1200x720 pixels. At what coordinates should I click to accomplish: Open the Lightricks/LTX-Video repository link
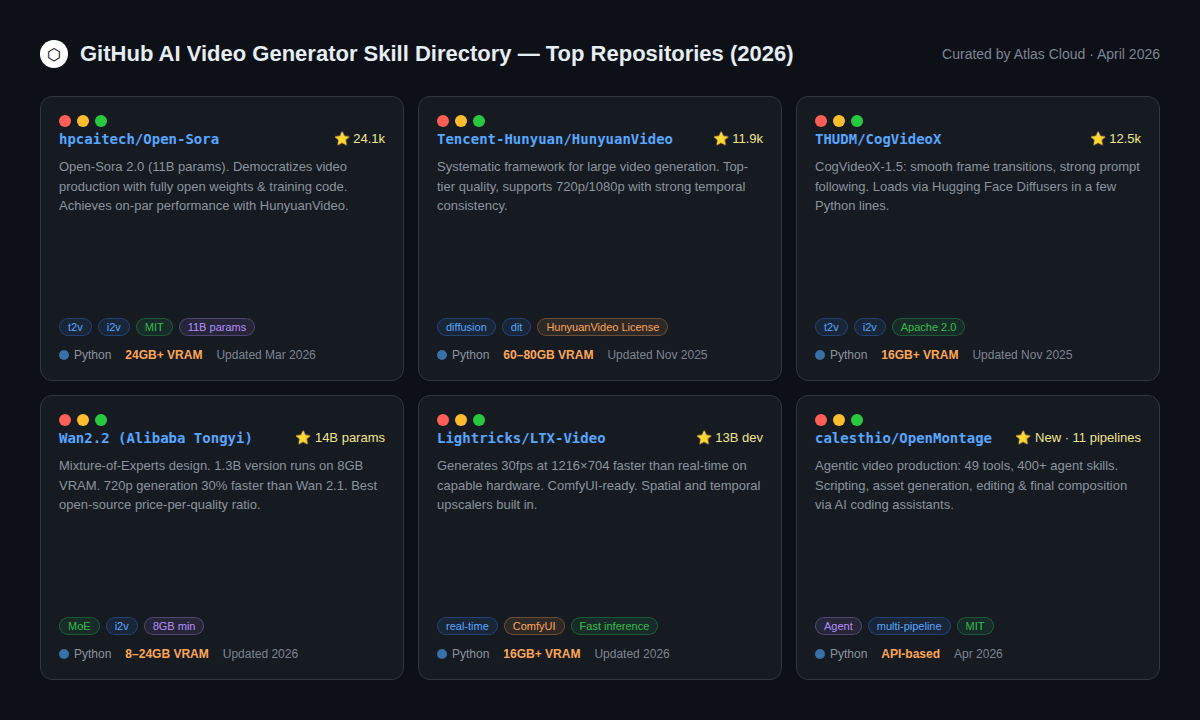click(x=521, y=437)
